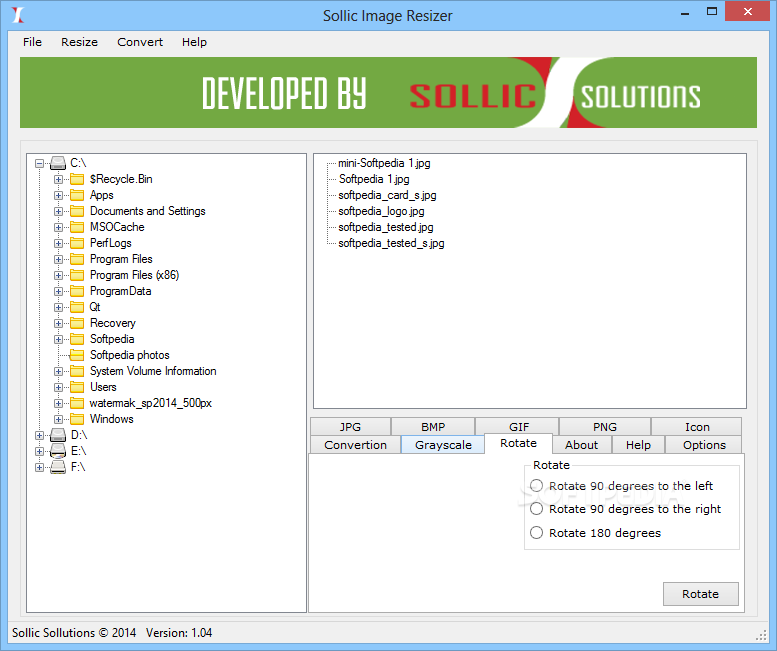This screenshot has height=651, width=777.
Task: Open the Convertion tab
Action: (355, 444)
